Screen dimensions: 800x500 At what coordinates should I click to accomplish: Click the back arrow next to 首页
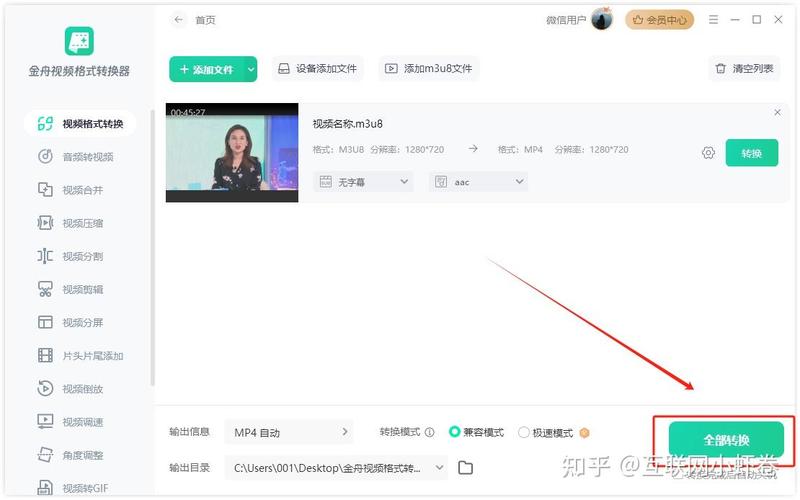[179, 20]
